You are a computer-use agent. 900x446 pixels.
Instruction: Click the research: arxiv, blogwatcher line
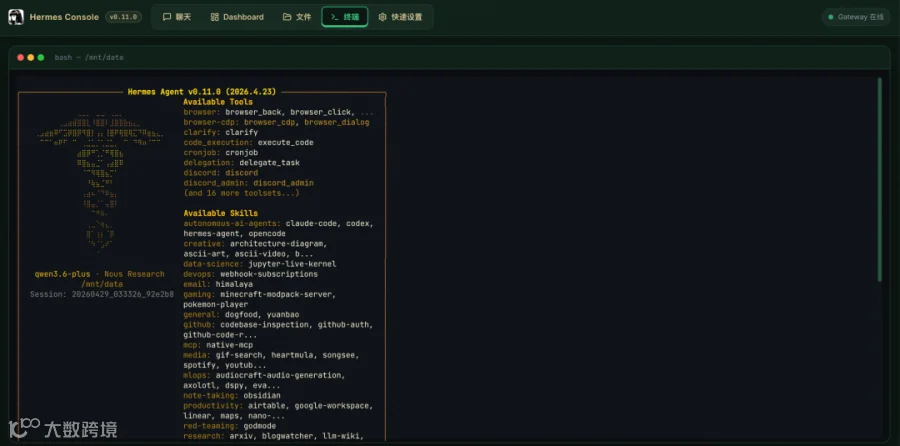click(274, 436)
